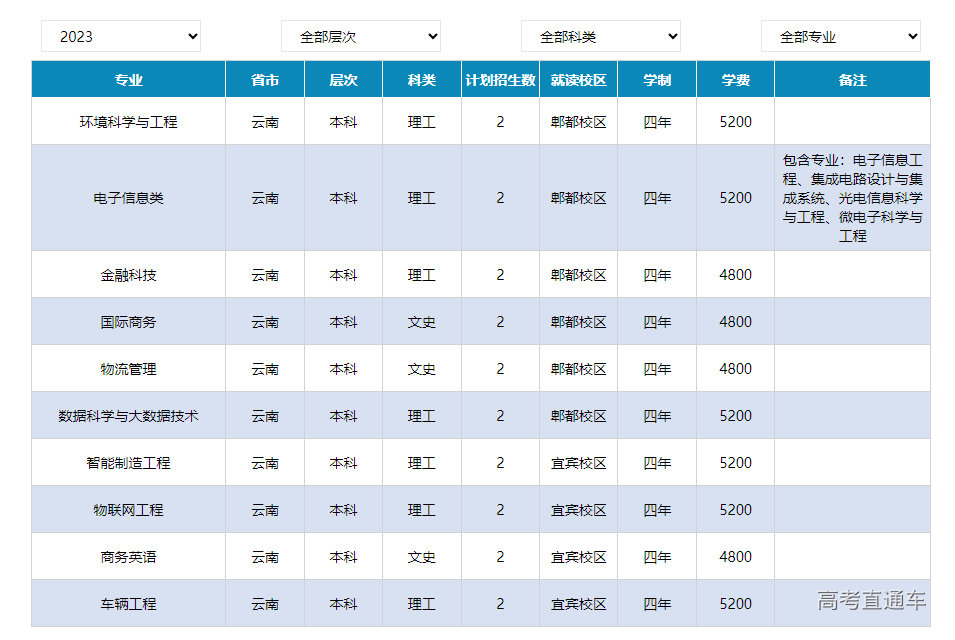Image resolution: width=955 pixels, height=640 pixels.
Task: Open the 2023 year dropdown
Action: [x=120, y=37]
